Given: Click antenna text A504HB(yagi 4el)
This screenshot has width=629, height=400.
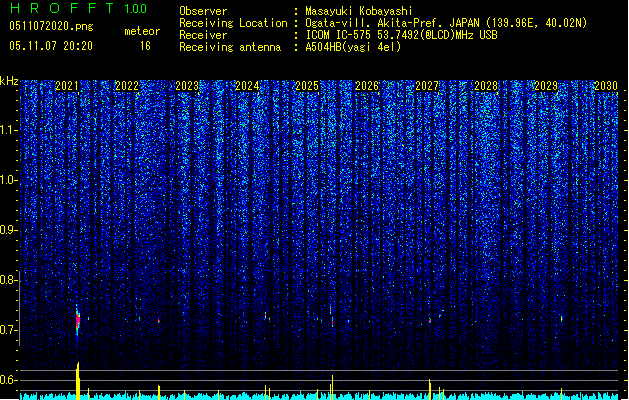Looking at the screenshot, I should pos(353,47).
